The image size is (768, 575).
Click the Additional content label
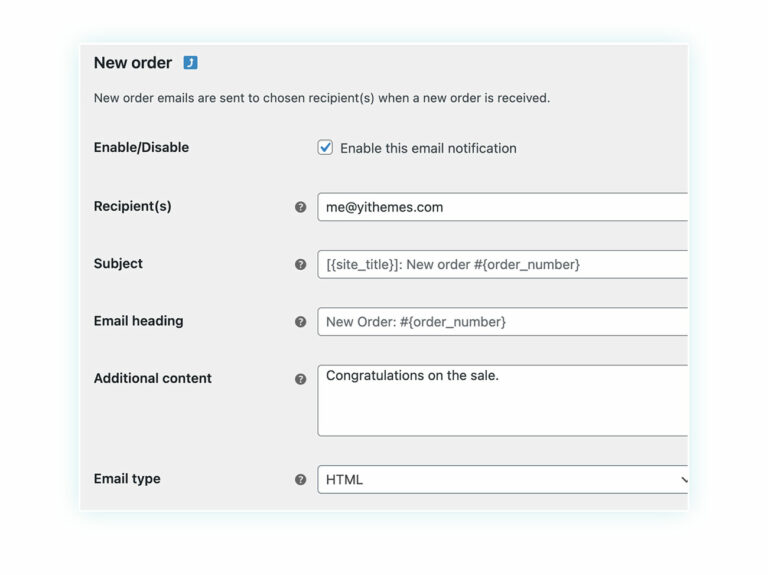(x=152, y=378)
